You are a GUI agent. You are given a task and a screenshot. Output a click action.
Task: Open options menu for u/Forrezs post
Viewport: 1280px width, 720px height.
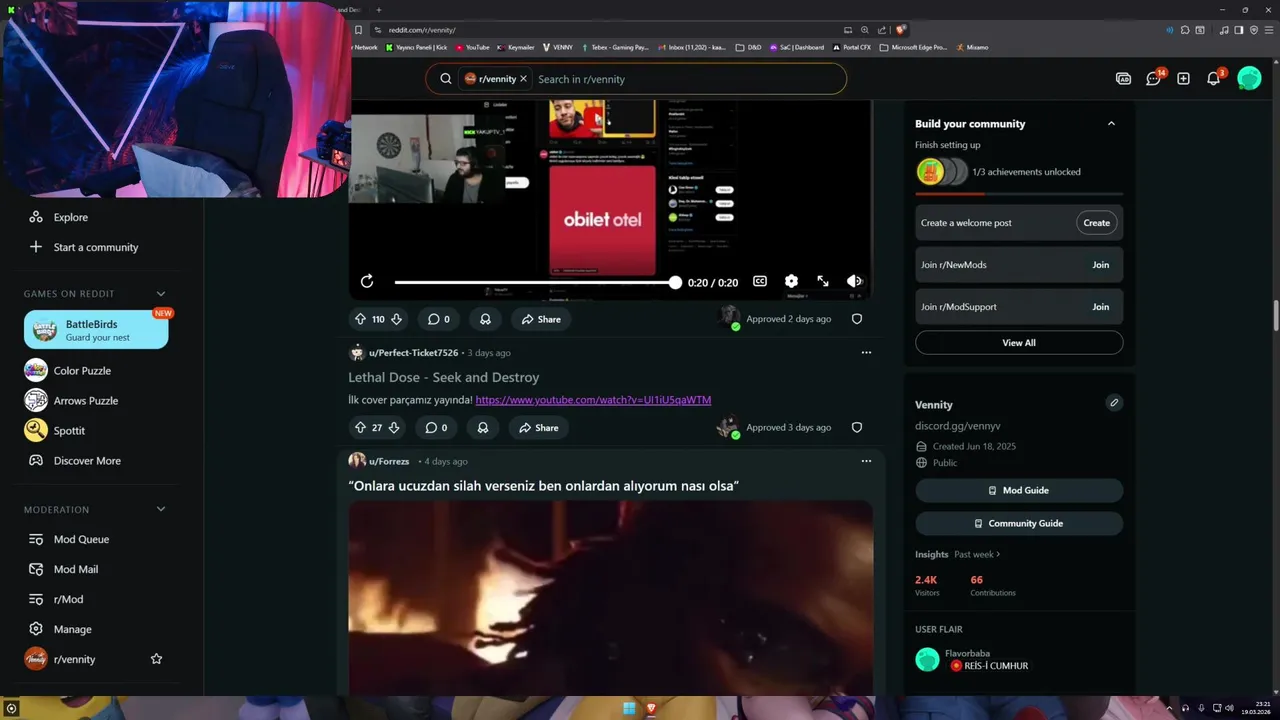coord(866,461)
